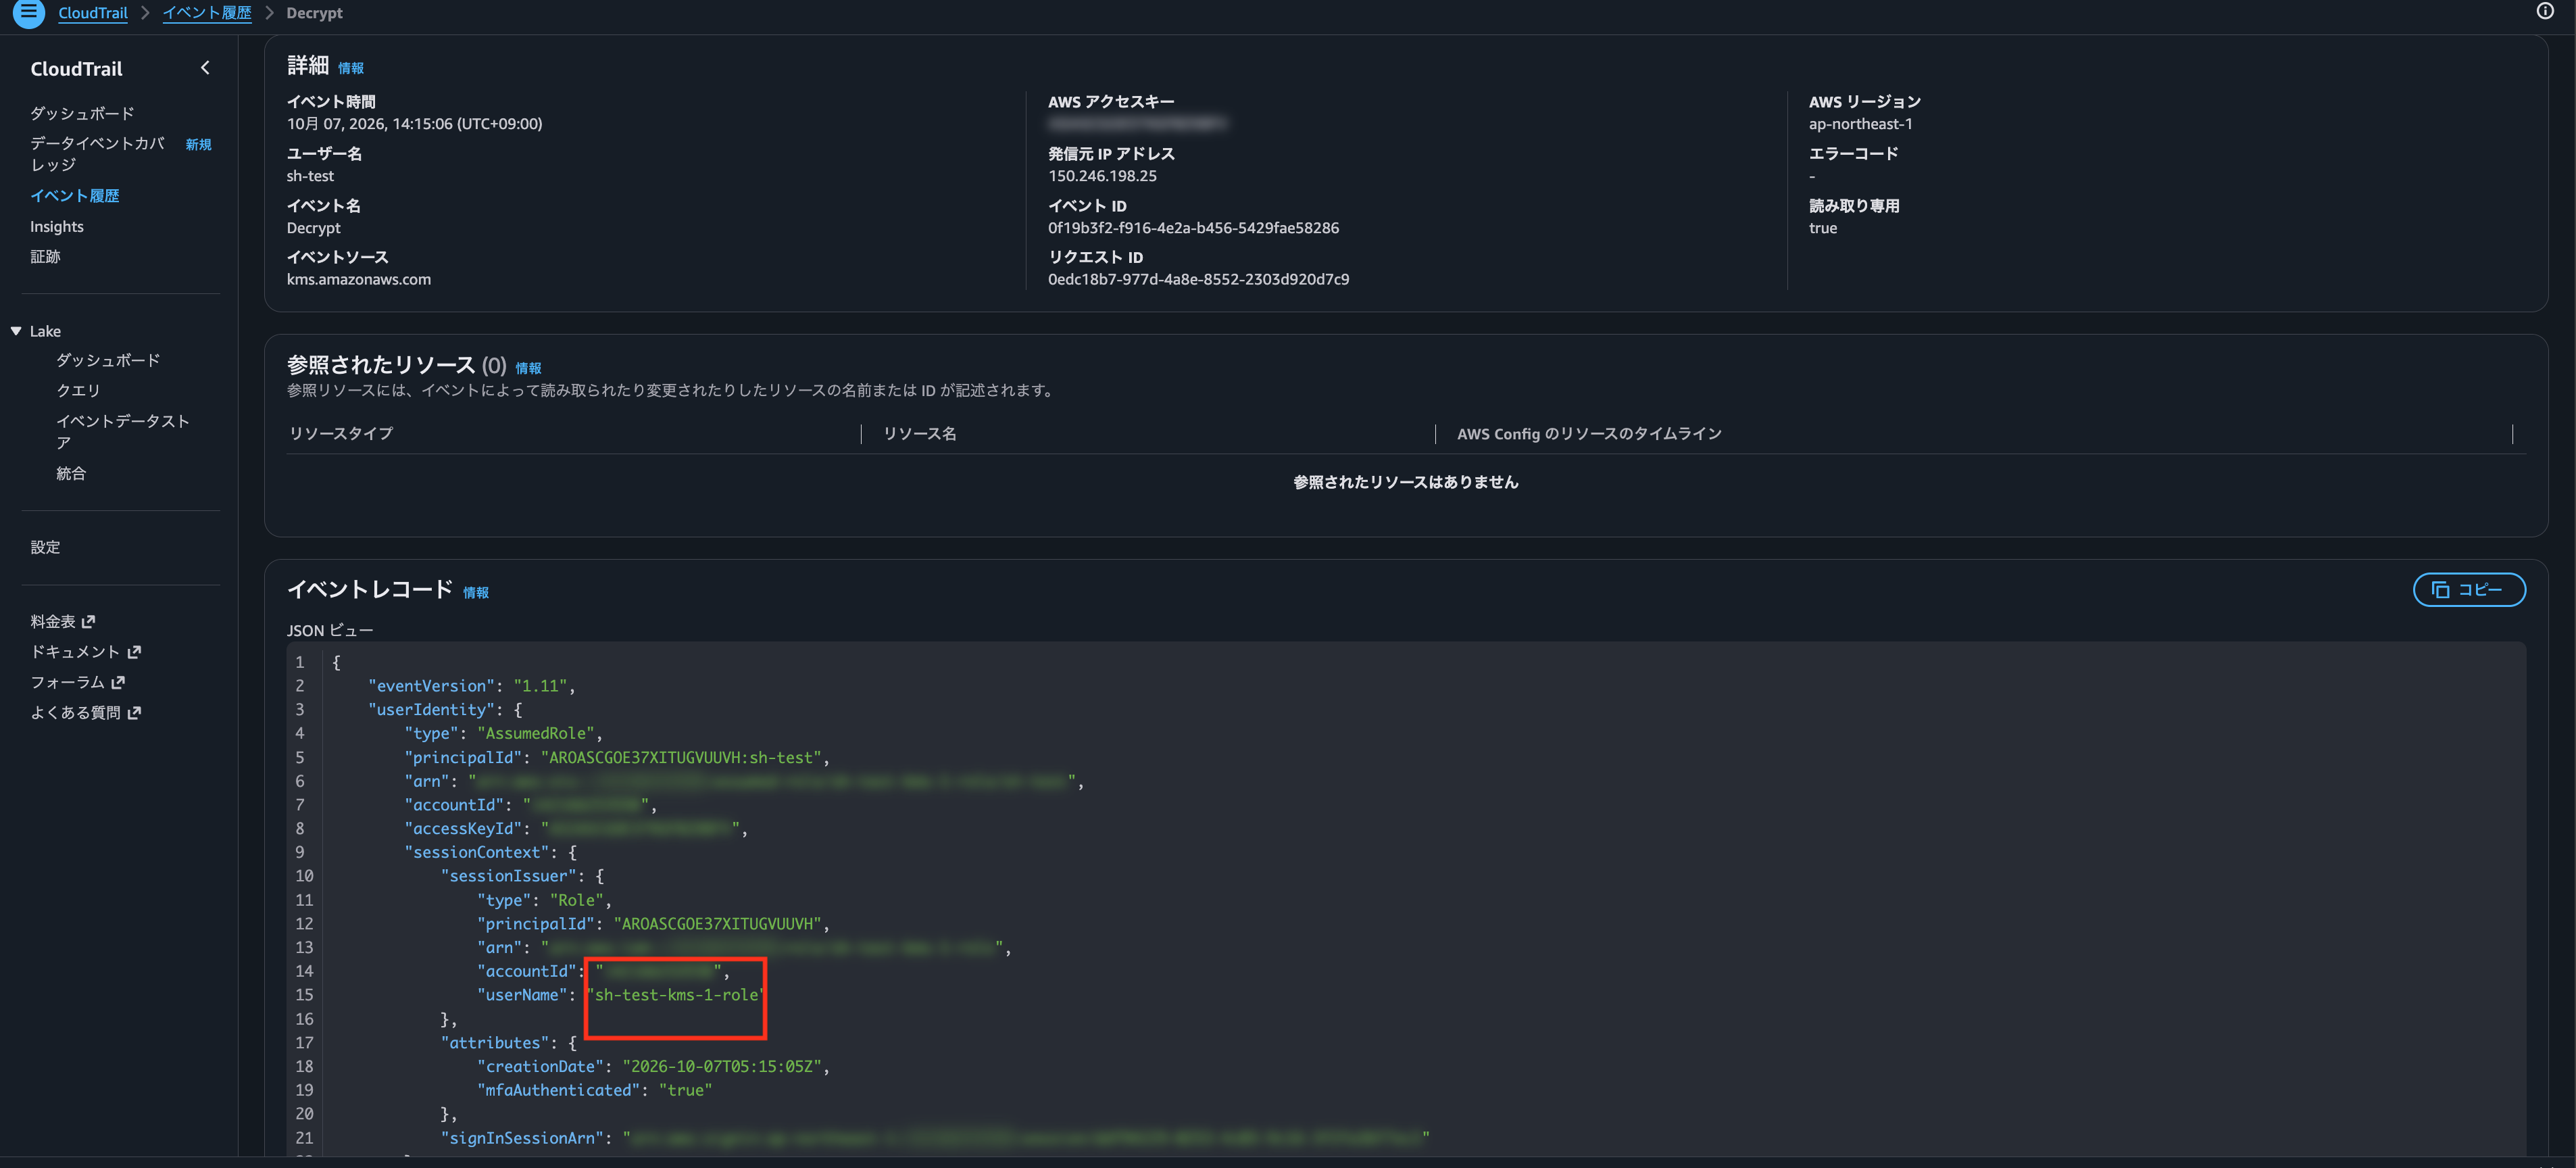Screen dimensions: 2576x1168
Task: Go to イベント履歴 in the breadcrumb
Action: [207, 13]
